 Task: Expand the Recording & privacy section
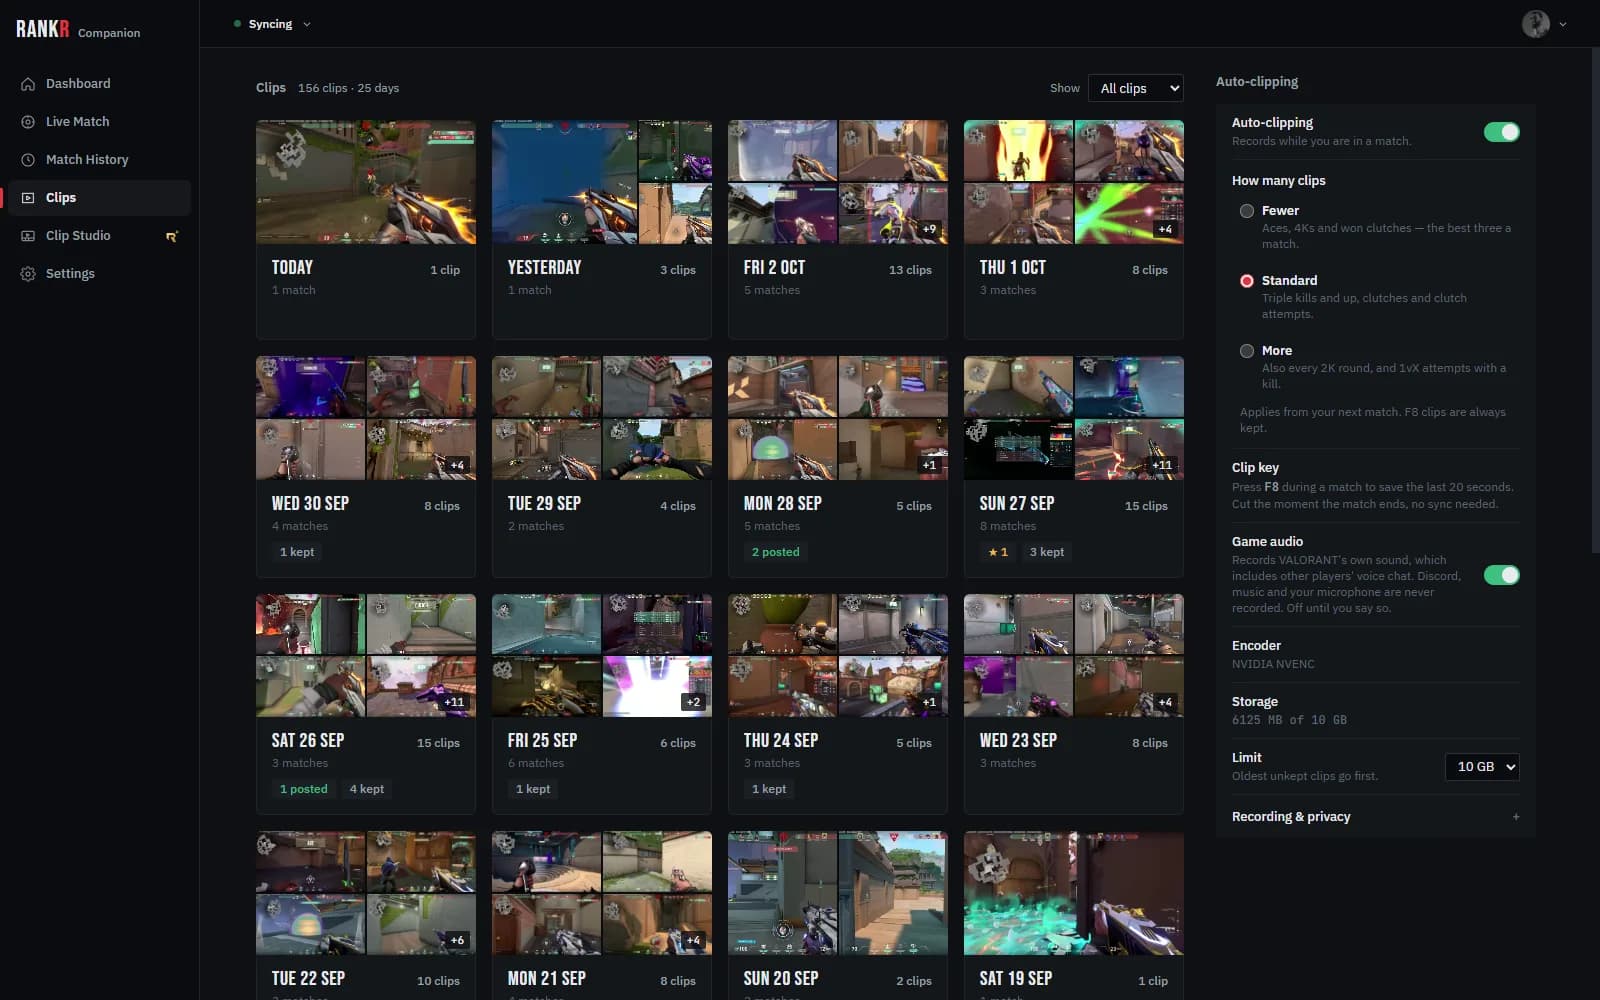coord(1376,817)
